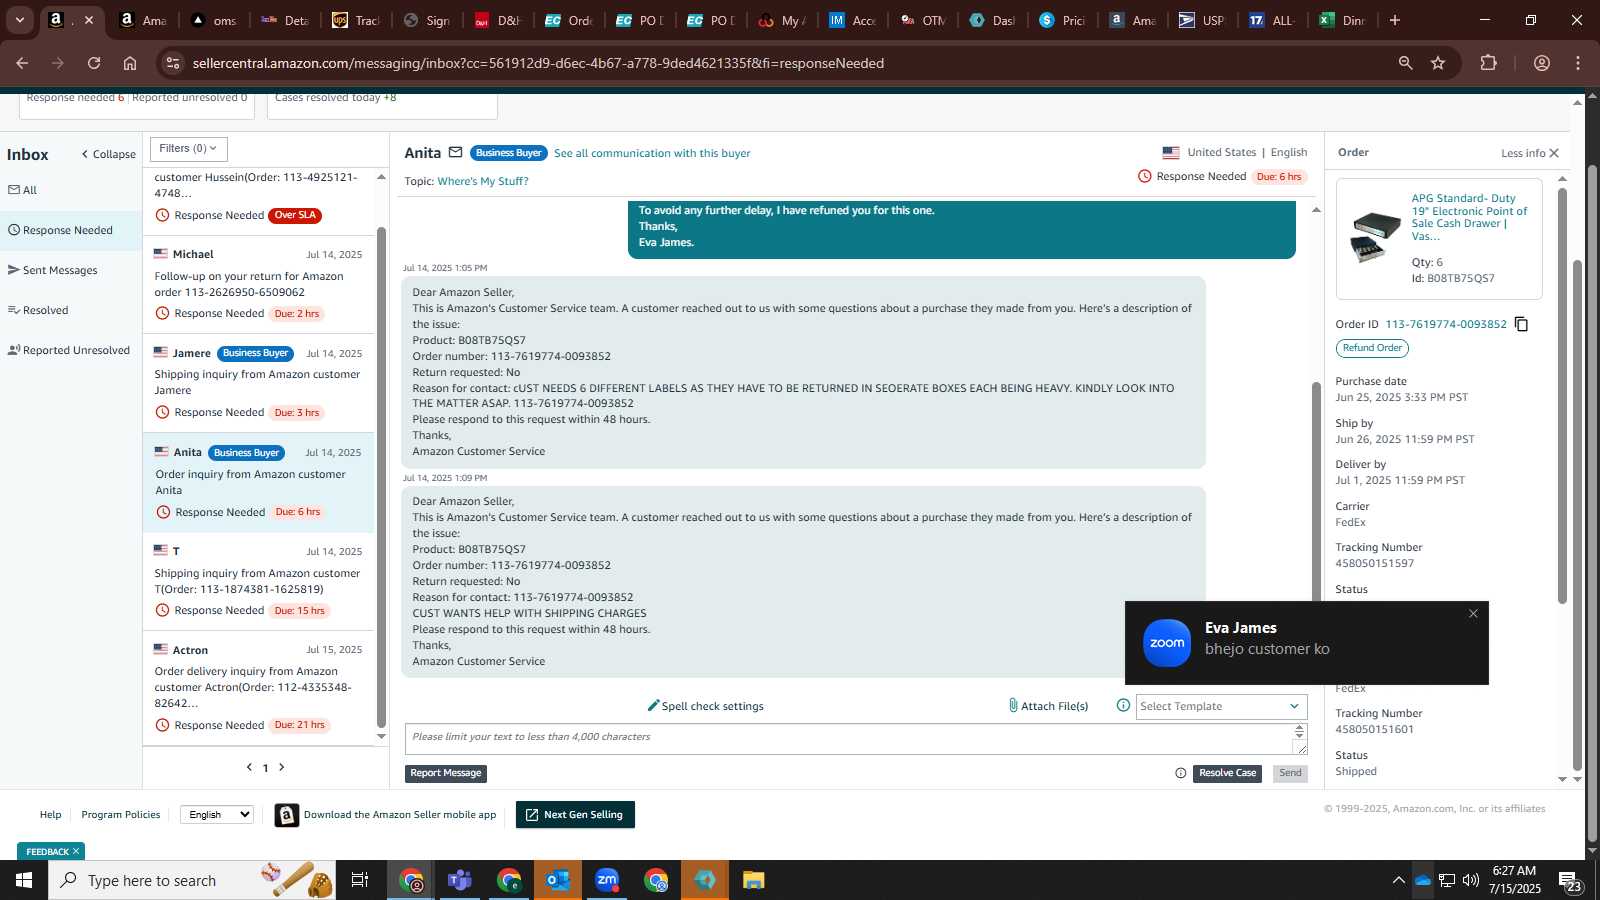The width and height of the screenshot is (1600, 900).
Task: Open File Explorer from taskbar
Action: pos(754,880)
